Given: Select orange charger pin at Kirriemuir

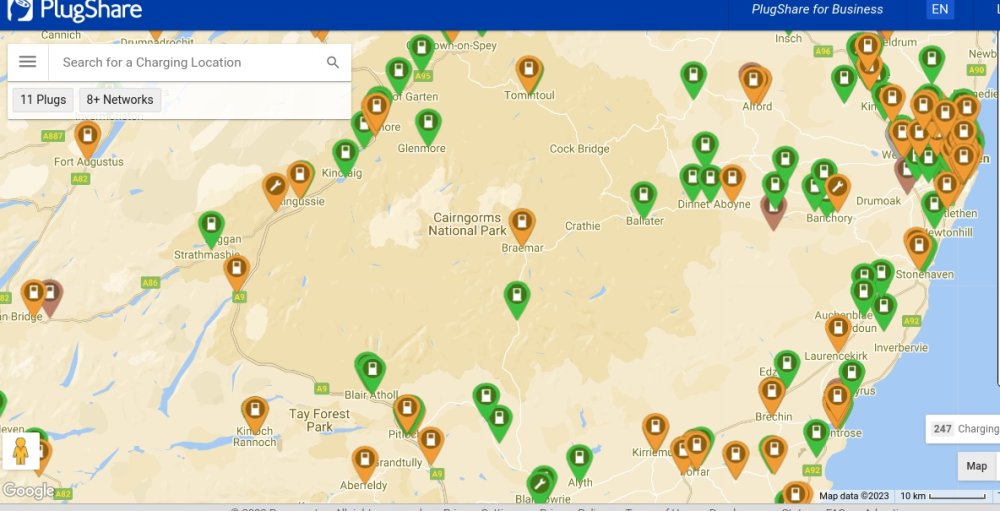Looking at the screenshot, I should pos(655,430).
